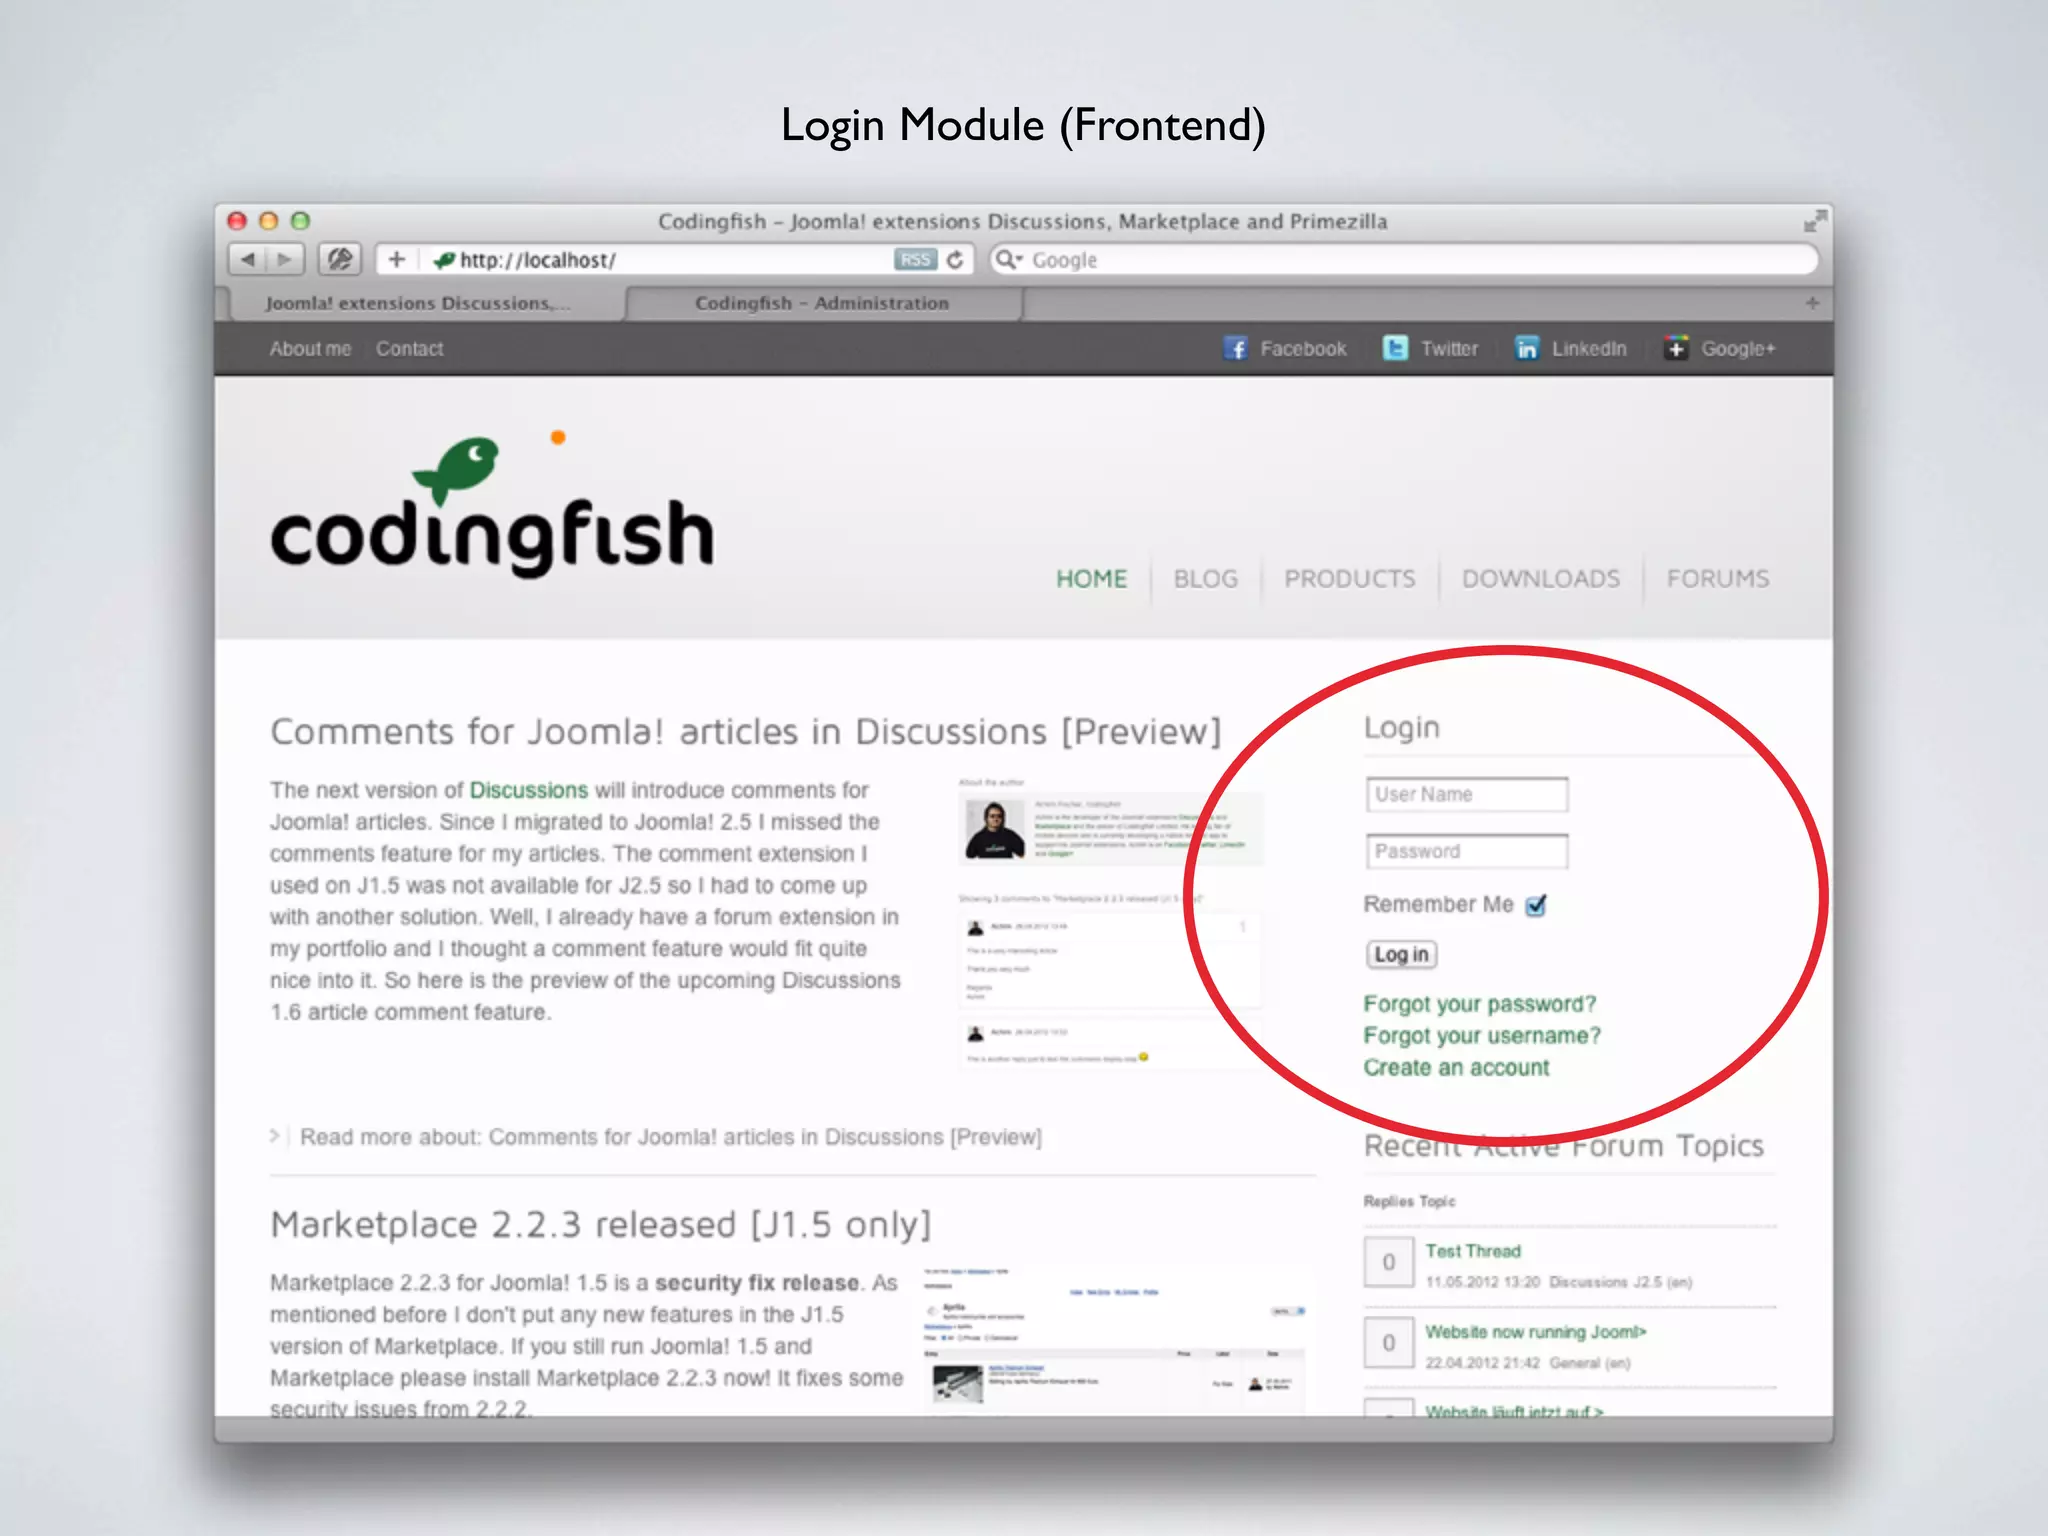This screenshot has width=2048, height=1536.
Task: Click the author photo thumbnail in preview image
Action: 994,830
